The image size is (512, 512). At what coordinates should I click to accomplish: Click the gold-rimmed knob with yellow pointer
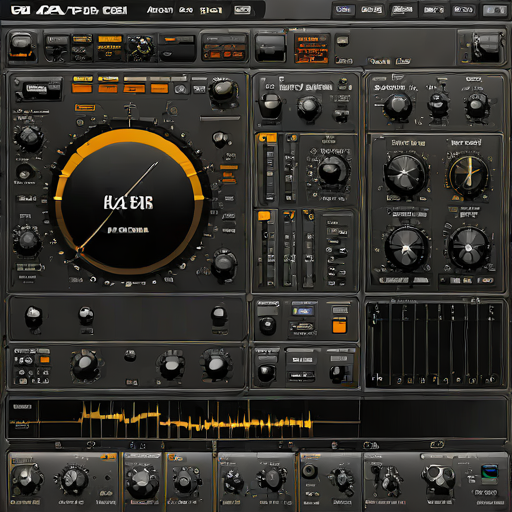[x=468, y=176]
